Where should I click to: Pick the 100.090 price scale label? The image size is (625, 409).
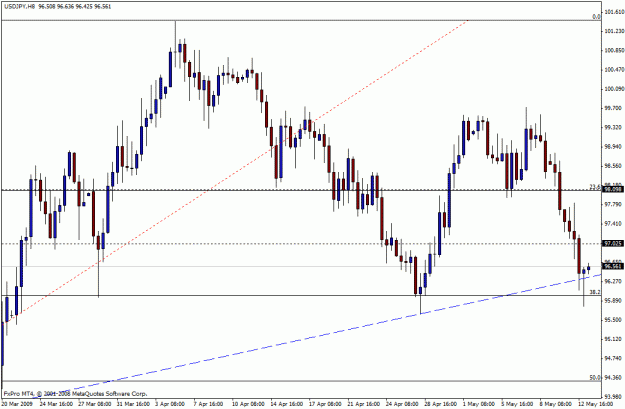614,89
